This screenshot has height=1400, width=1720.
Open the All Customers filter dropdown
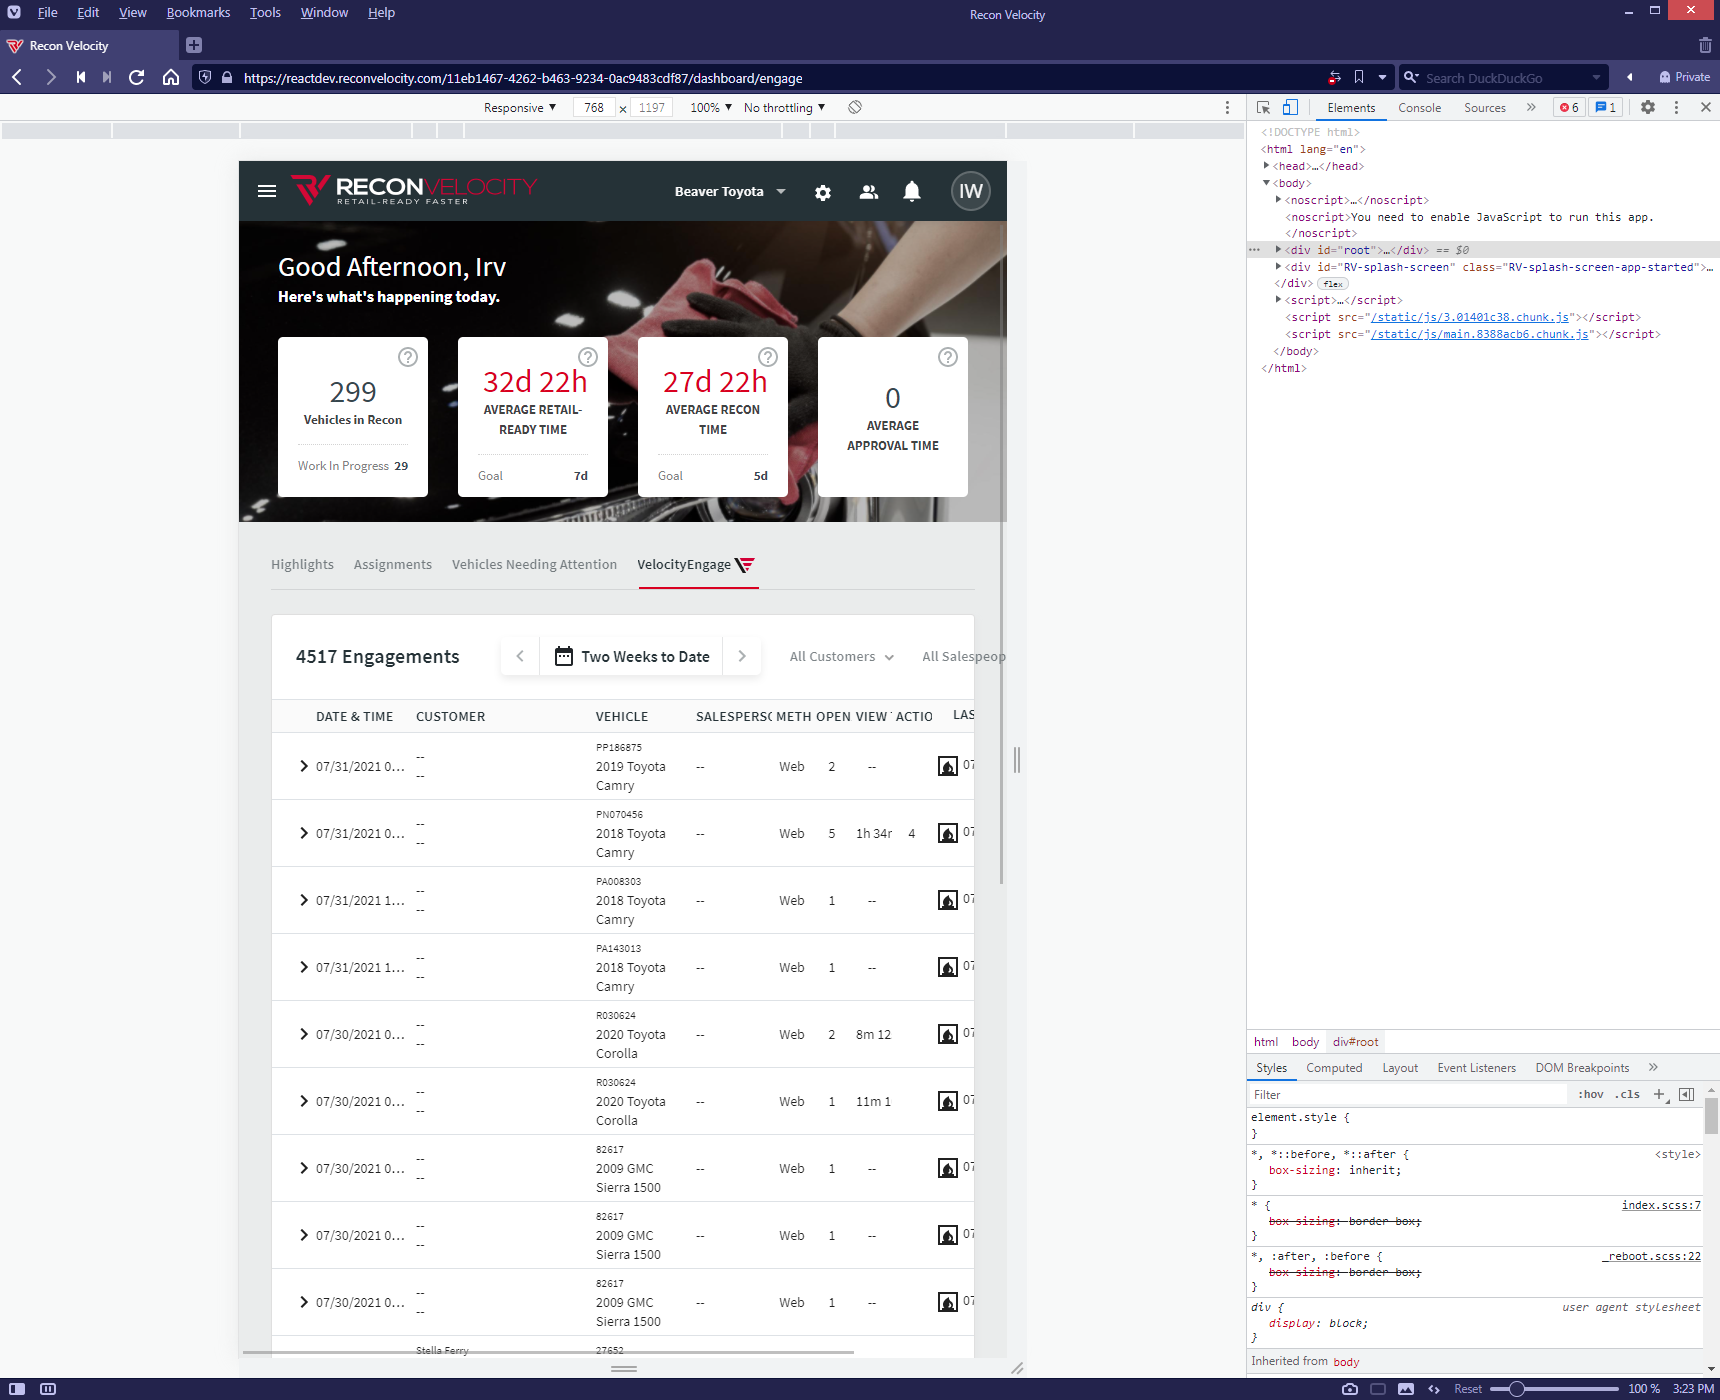tap(841, 656)
